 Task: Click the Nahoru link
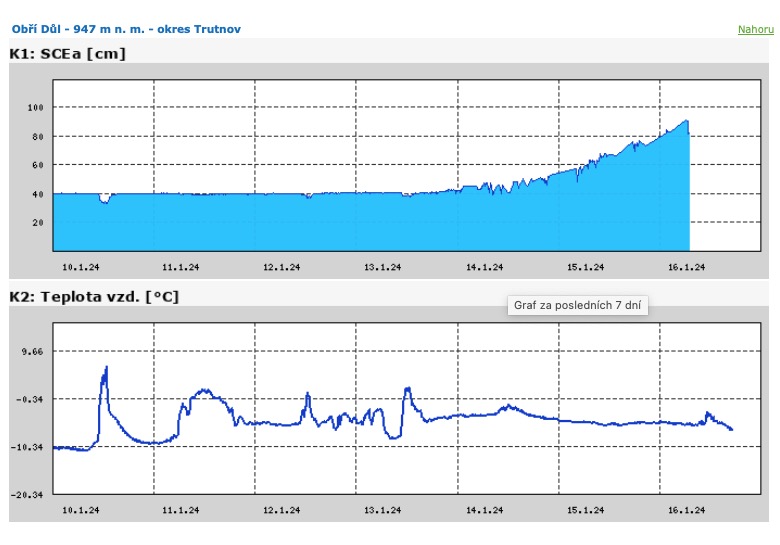click(755, 30)
